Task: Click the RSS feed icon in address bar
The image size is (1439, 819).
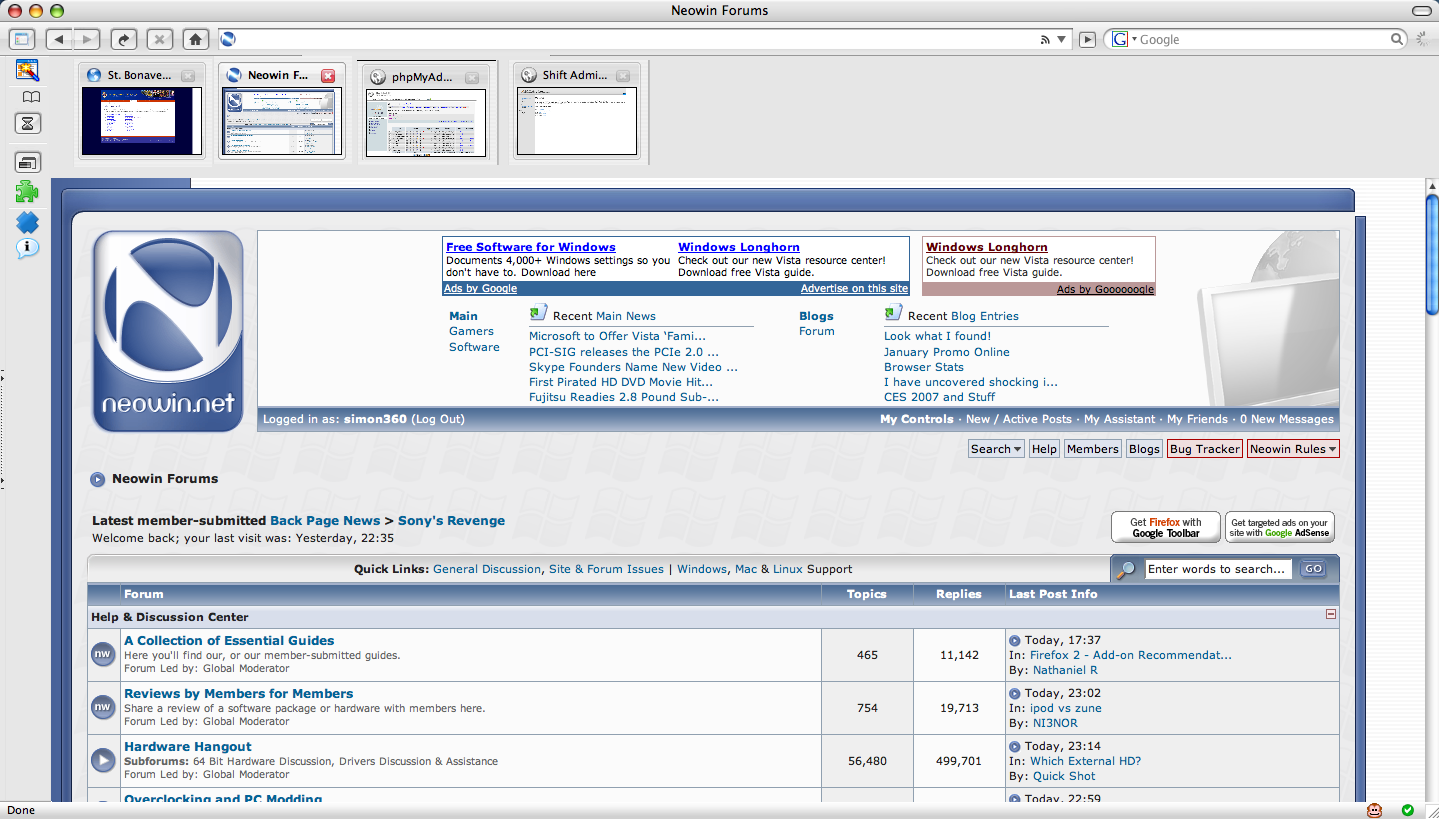Action: (x=1046, y=40)
